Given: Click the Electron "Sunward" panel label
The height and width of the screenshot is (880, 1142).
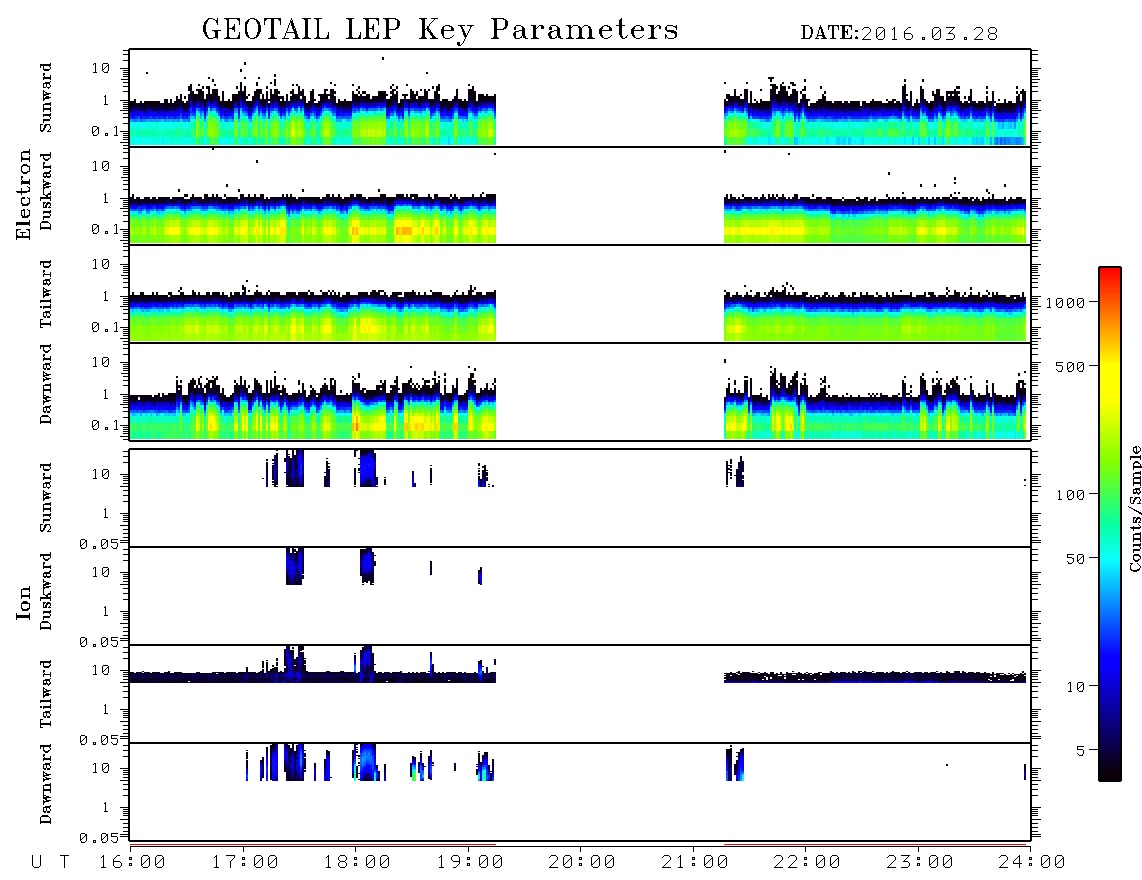Looking at the screenshot, I should (x=45, y=98).
